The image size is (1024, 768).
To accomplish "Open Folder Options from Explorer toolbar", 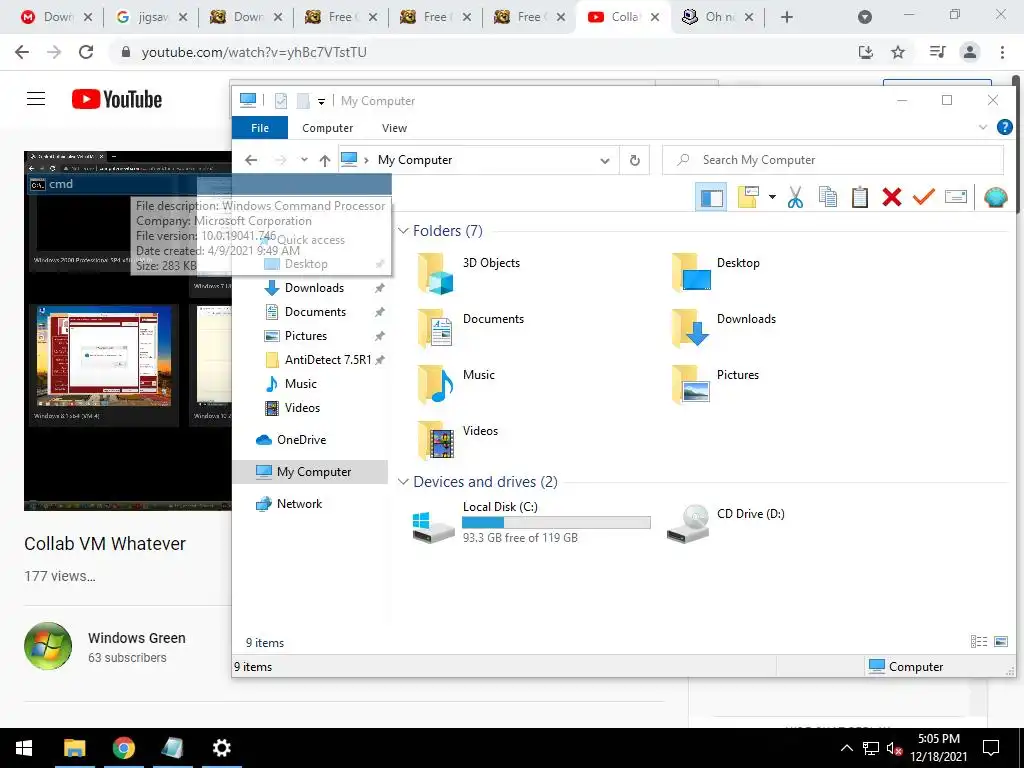I will 748,197.
